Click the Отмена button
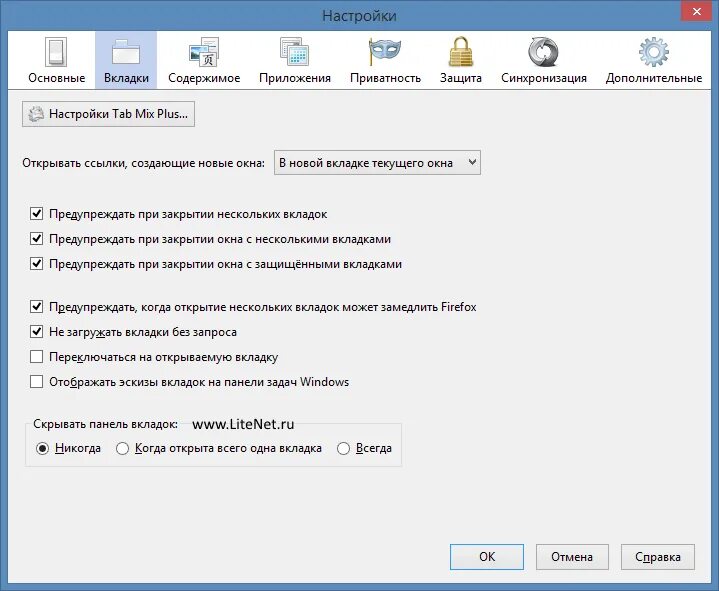Screen dimensions: 719x591 pos(572,557)
